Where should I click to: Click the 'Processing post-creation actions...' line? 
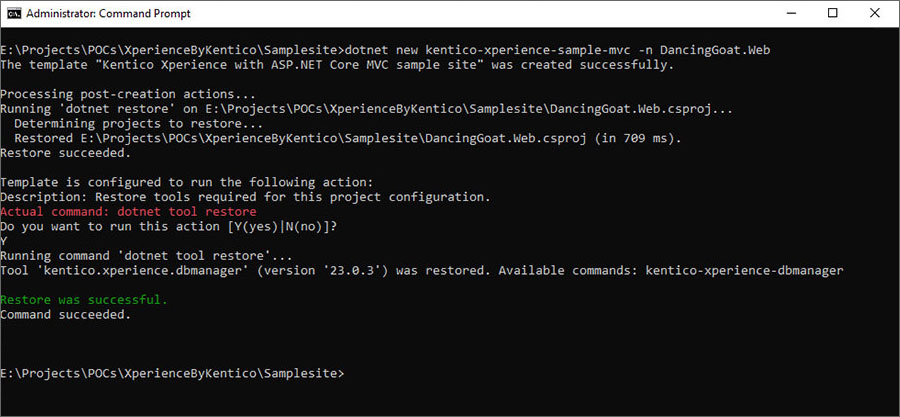pyautogui.click(x=128, y=94)
